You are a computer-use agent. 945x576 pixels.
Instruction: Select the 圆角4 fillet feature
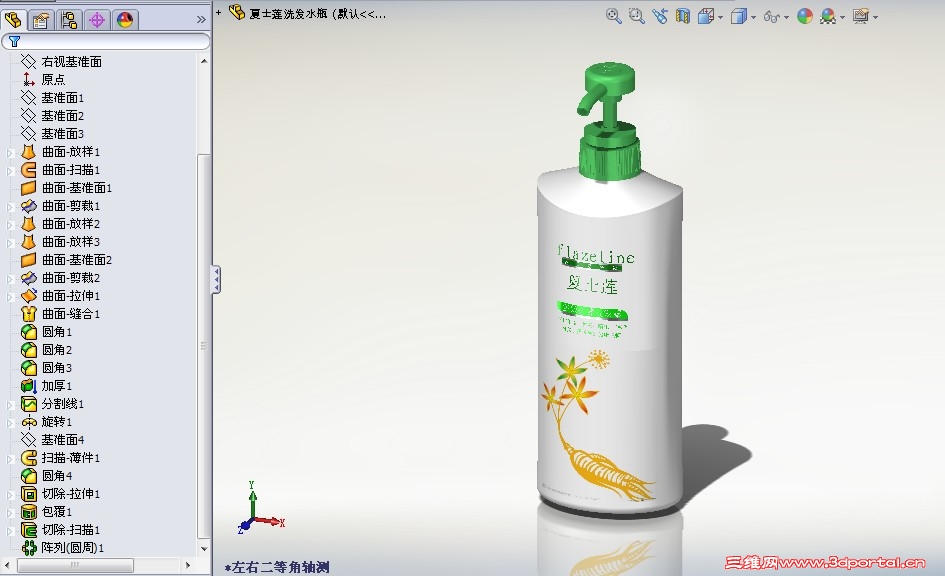57,476
